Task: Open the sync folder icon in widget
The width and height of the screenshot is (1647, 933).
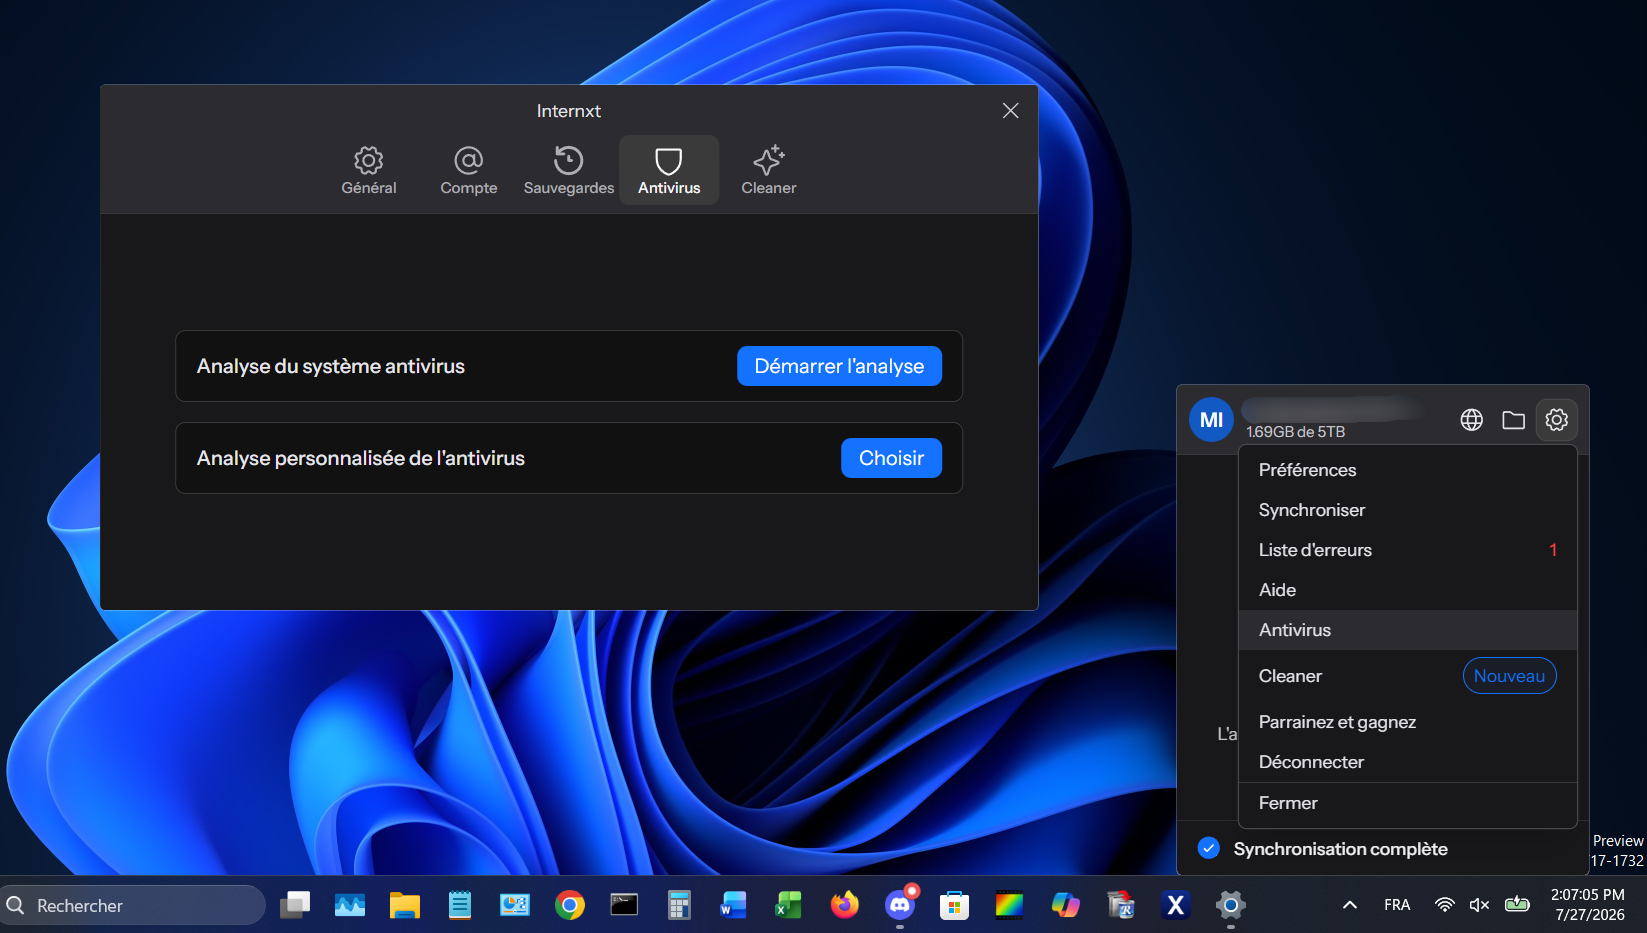Action: point(1513,420)
